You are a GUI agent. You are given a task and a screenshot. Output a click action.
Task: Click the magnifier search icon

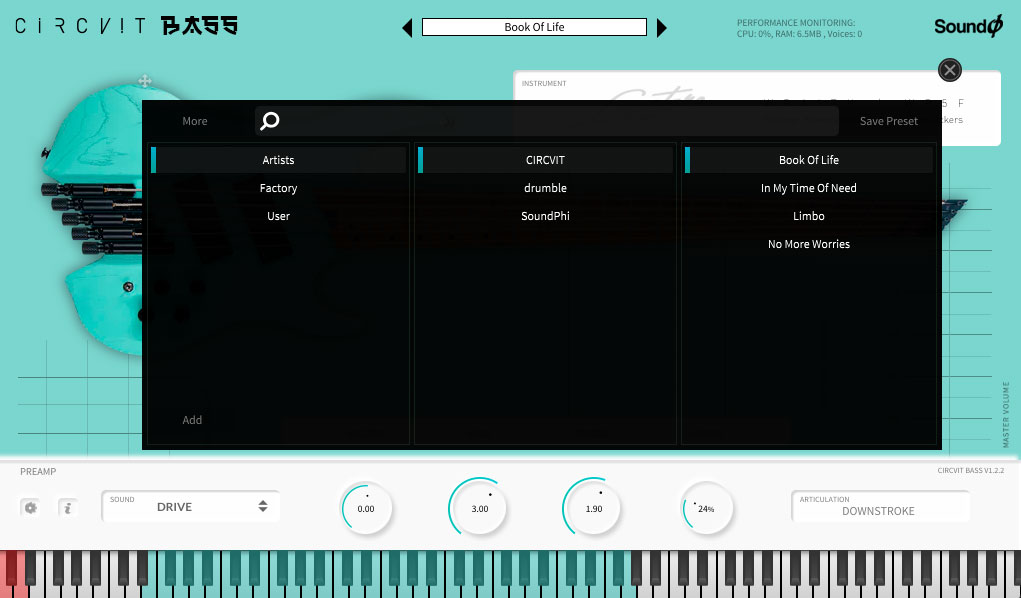point(270,121)
